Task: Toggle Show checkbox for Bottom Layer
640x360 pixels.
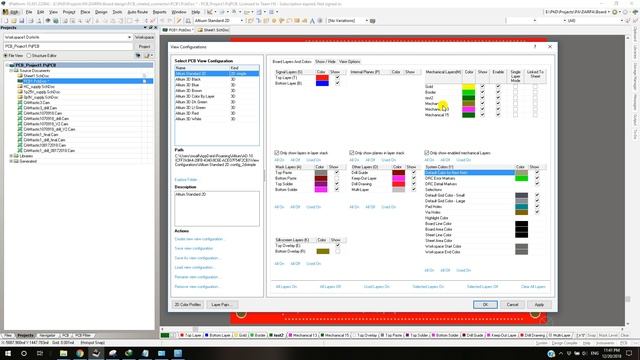Action: [337, 83]
